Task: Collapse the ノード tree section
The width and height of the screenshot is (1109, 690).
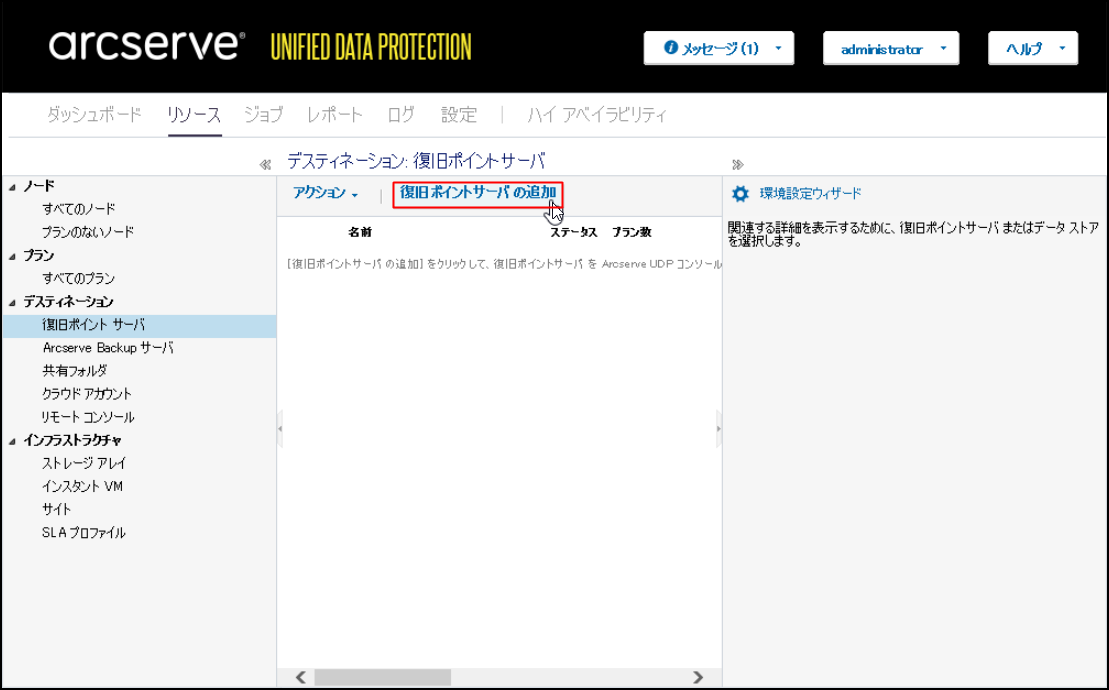Action: coord(12,187)
